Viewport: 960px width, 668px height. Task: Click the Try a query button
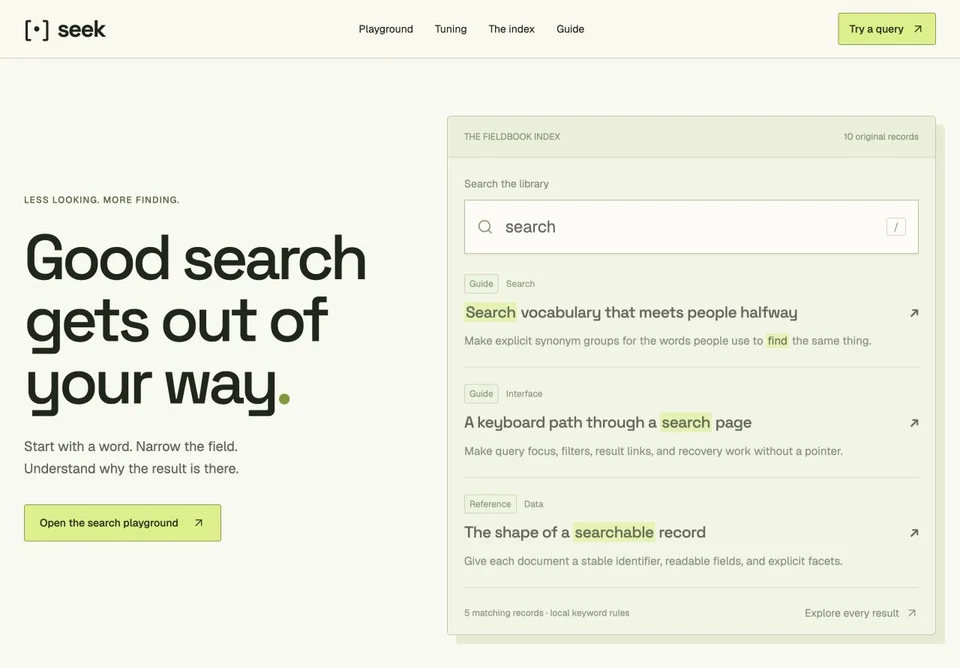[887, 29]
